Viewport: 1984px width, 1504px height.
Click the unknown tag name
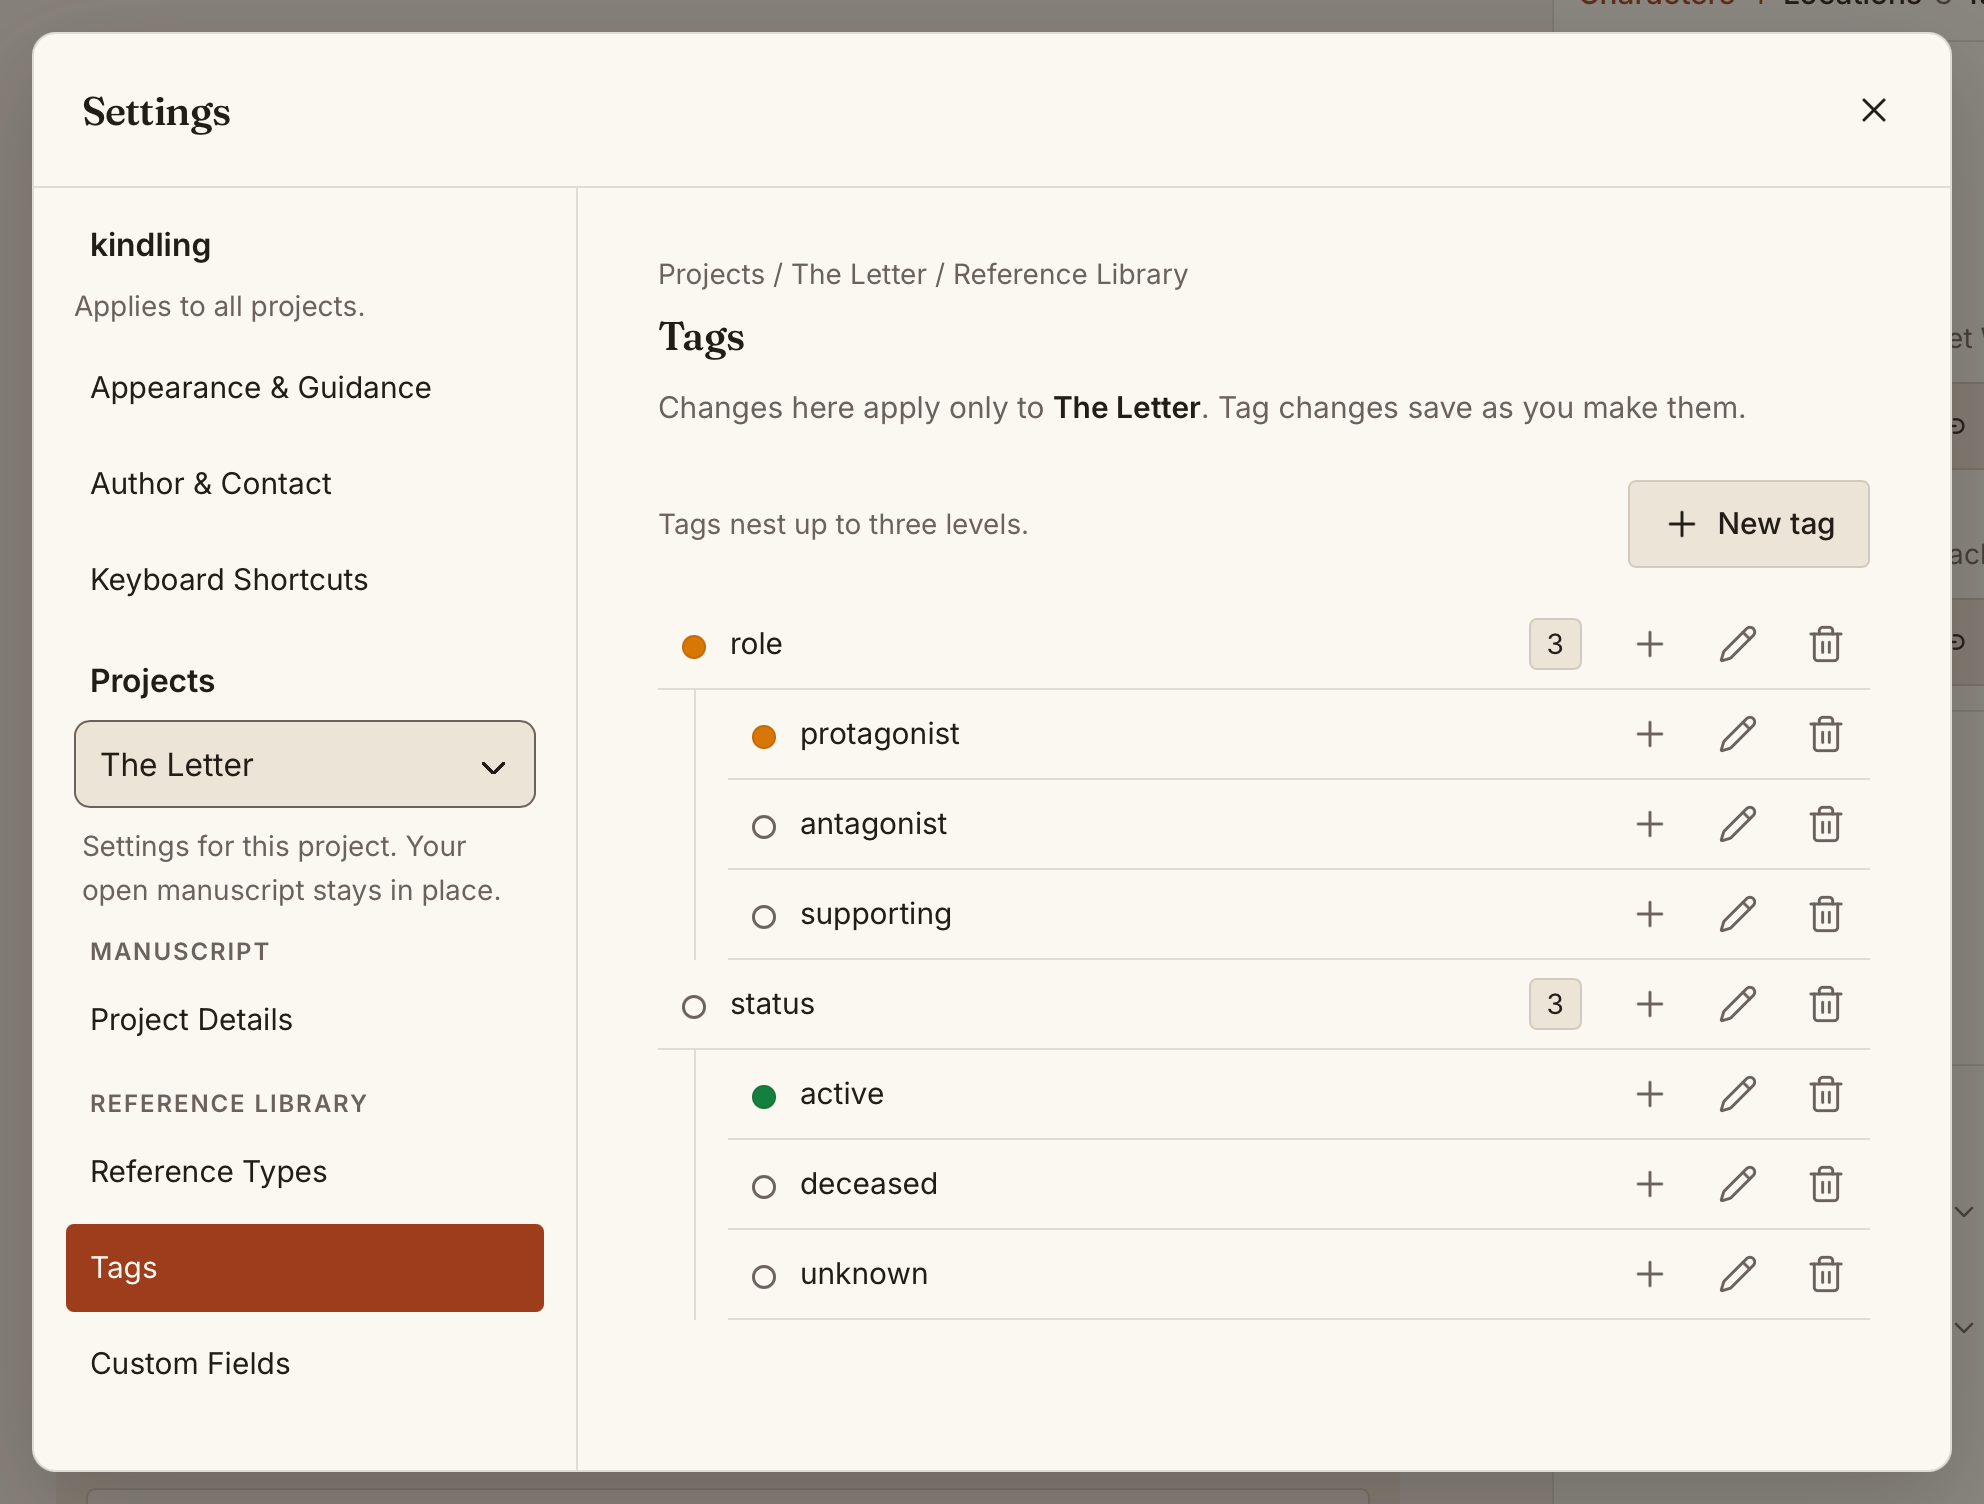click(864, 1274)
